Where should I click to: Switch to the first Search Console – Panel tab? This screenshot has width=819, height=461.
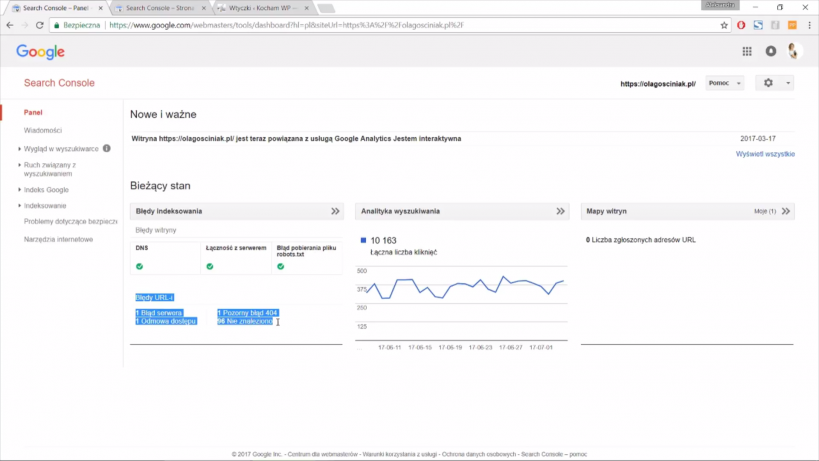(55, 8)
